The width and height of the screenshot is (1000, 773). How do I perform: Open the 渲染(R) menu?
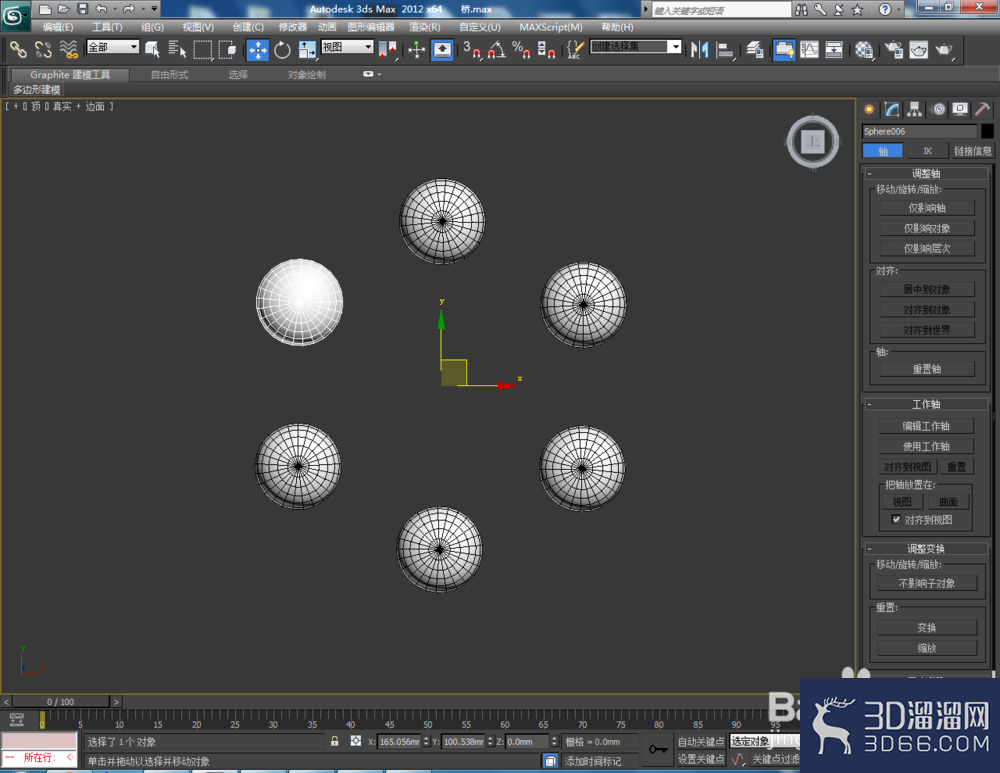pyautogui.click(x=425, y=27)
